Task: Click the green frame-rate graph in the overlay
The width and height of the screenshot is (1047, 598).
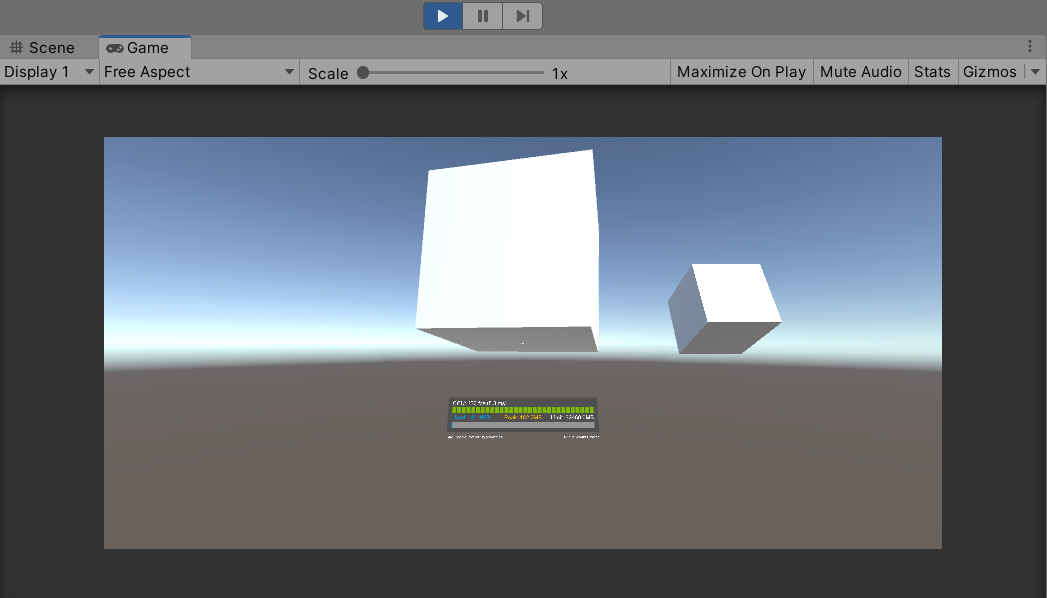Action: pyautogui.click(x=522, y=410)
